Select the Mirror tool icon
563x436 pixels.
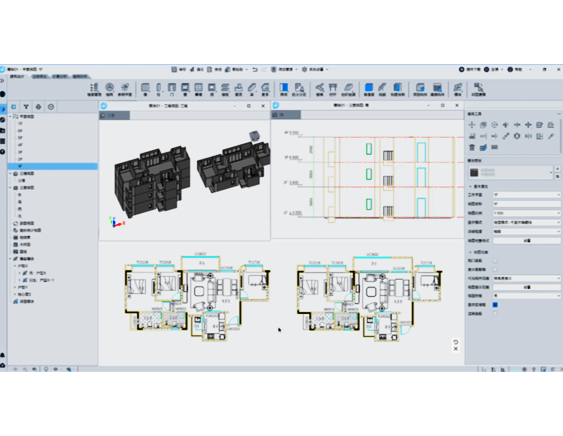pos(528,136)
